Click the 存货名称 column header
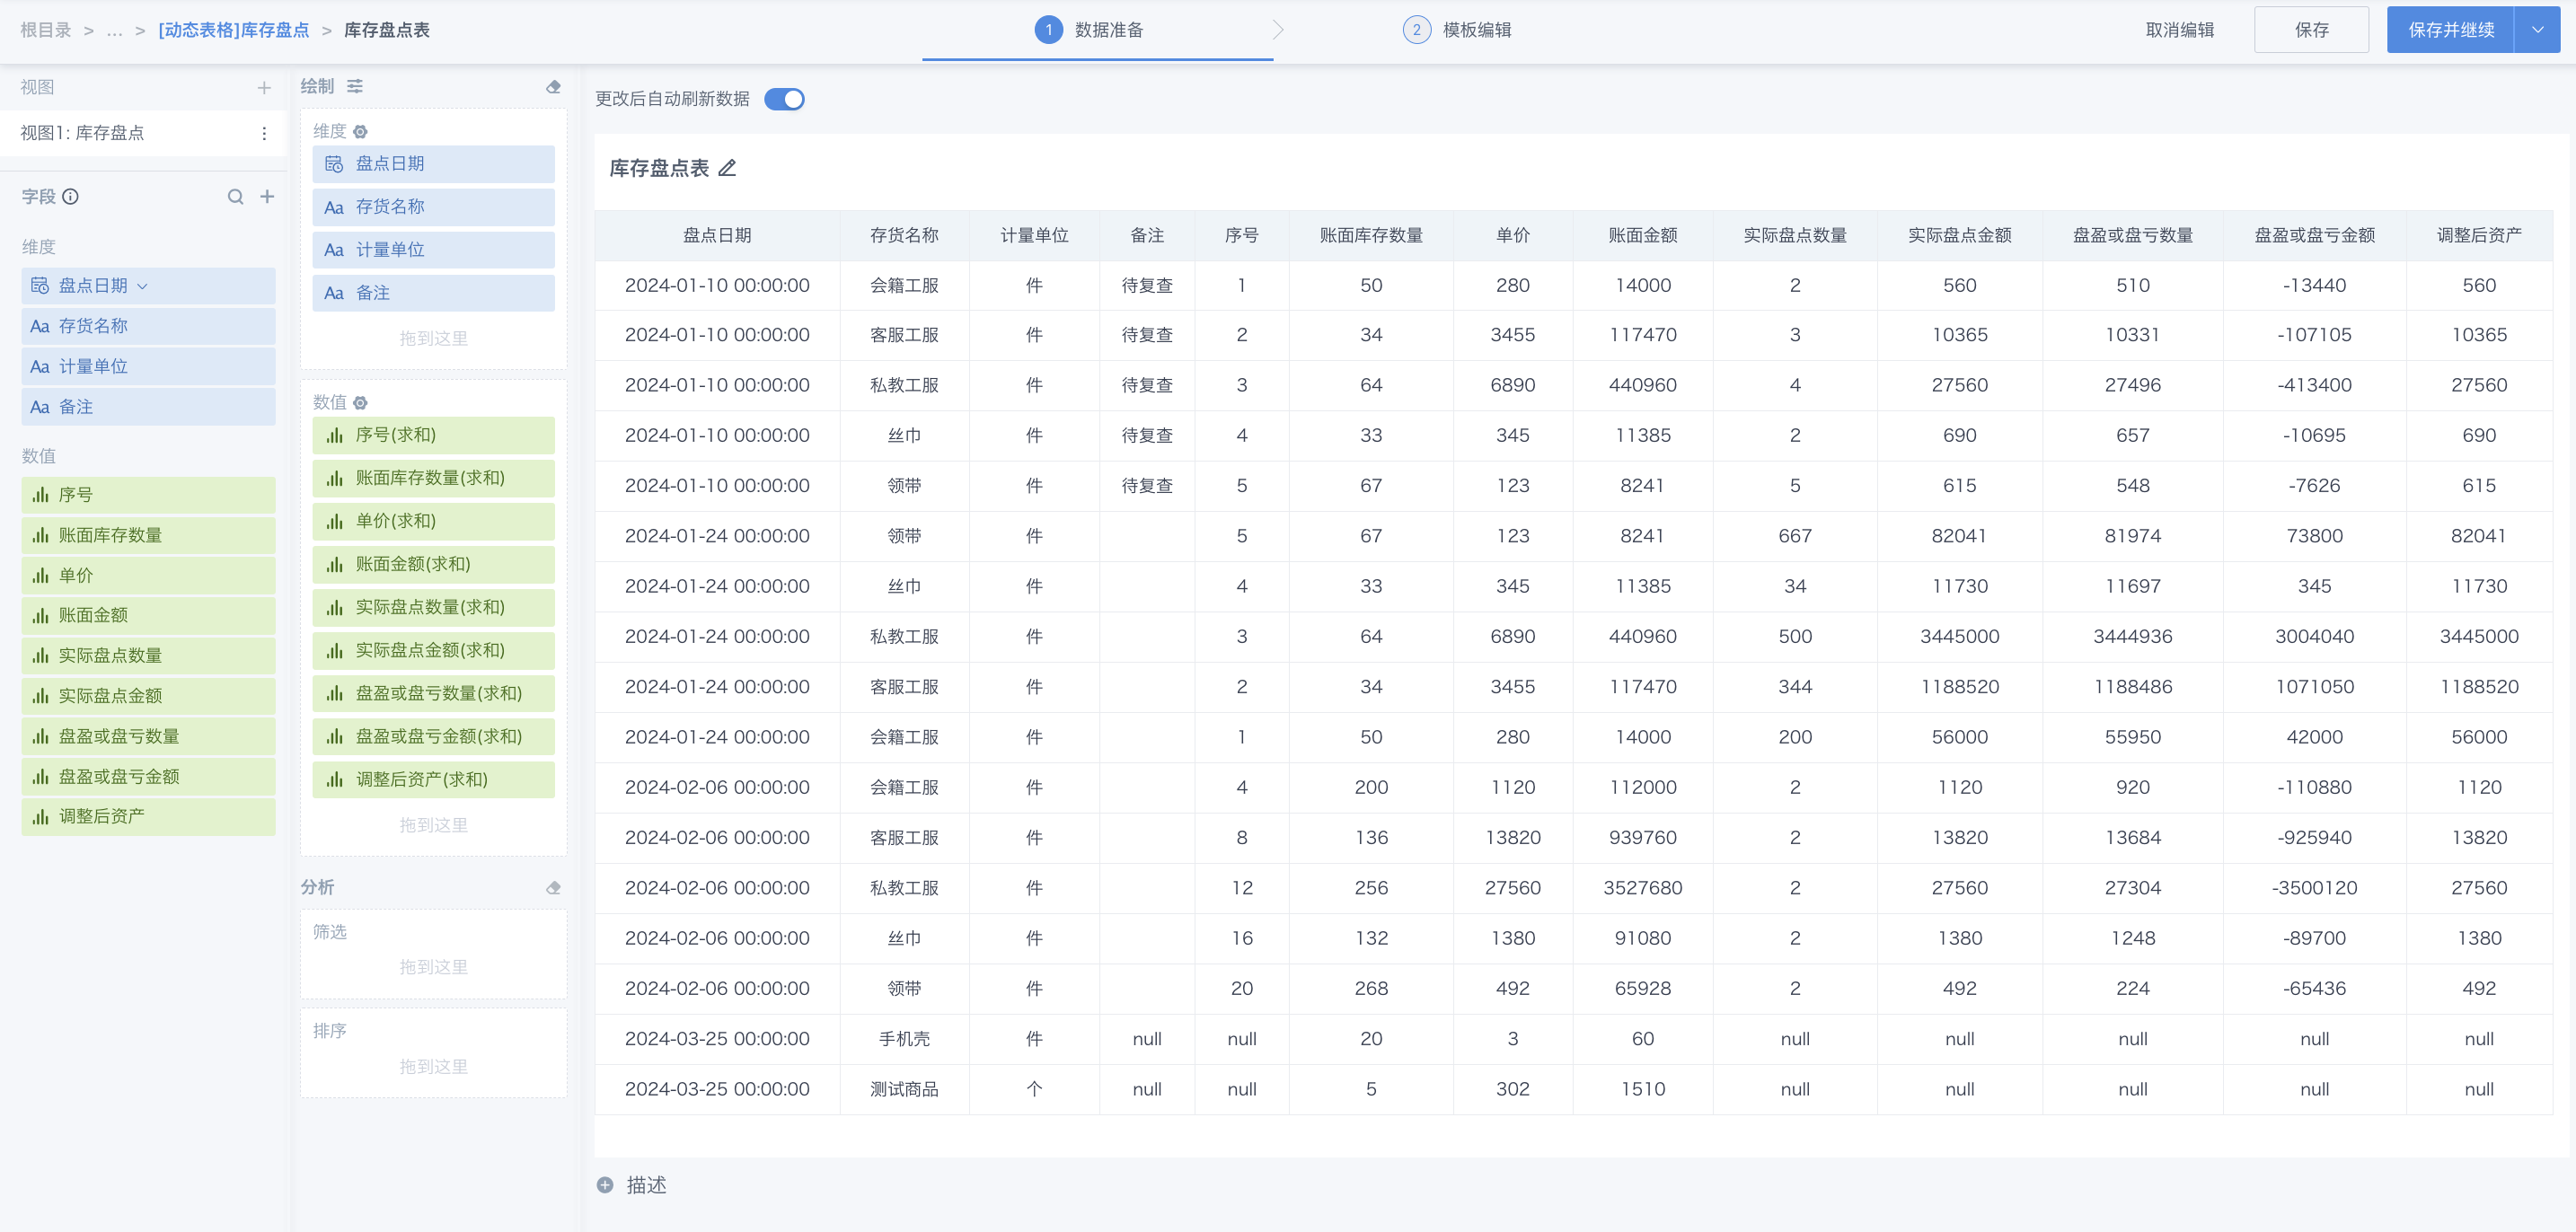The image size is (2576, 1232). coord(904,236)
